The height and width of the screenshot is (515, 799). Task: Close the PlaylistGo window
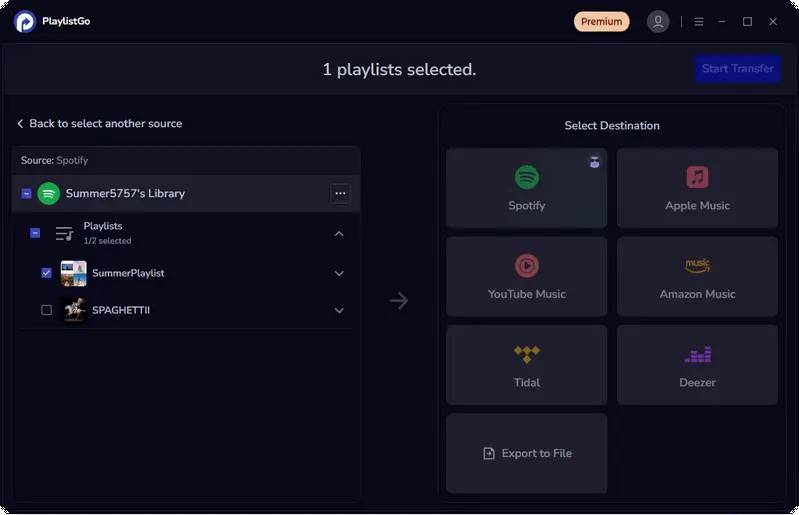coord(773,21)
